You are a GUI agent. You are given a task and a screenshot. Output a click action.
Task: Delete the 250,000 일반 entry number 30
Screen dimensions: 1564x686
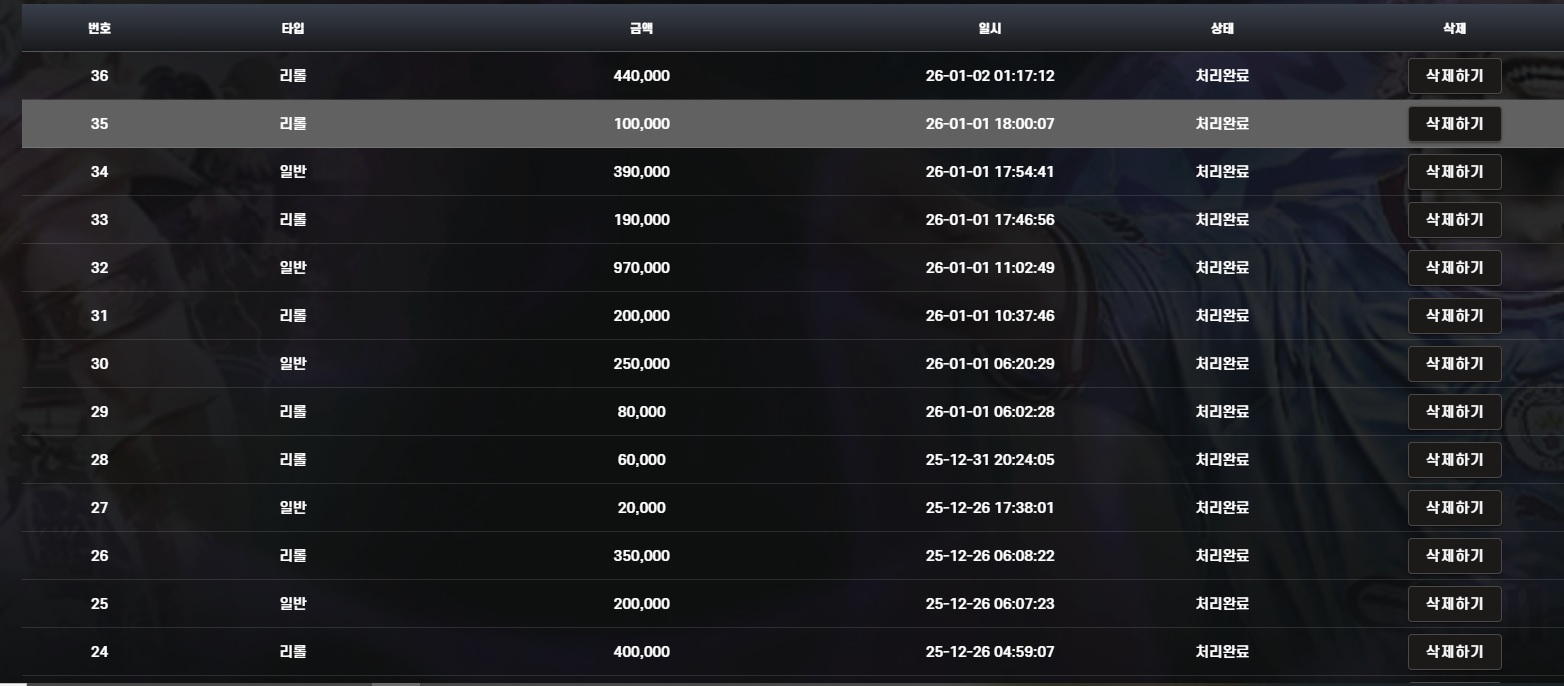[x=1454, y=364]
